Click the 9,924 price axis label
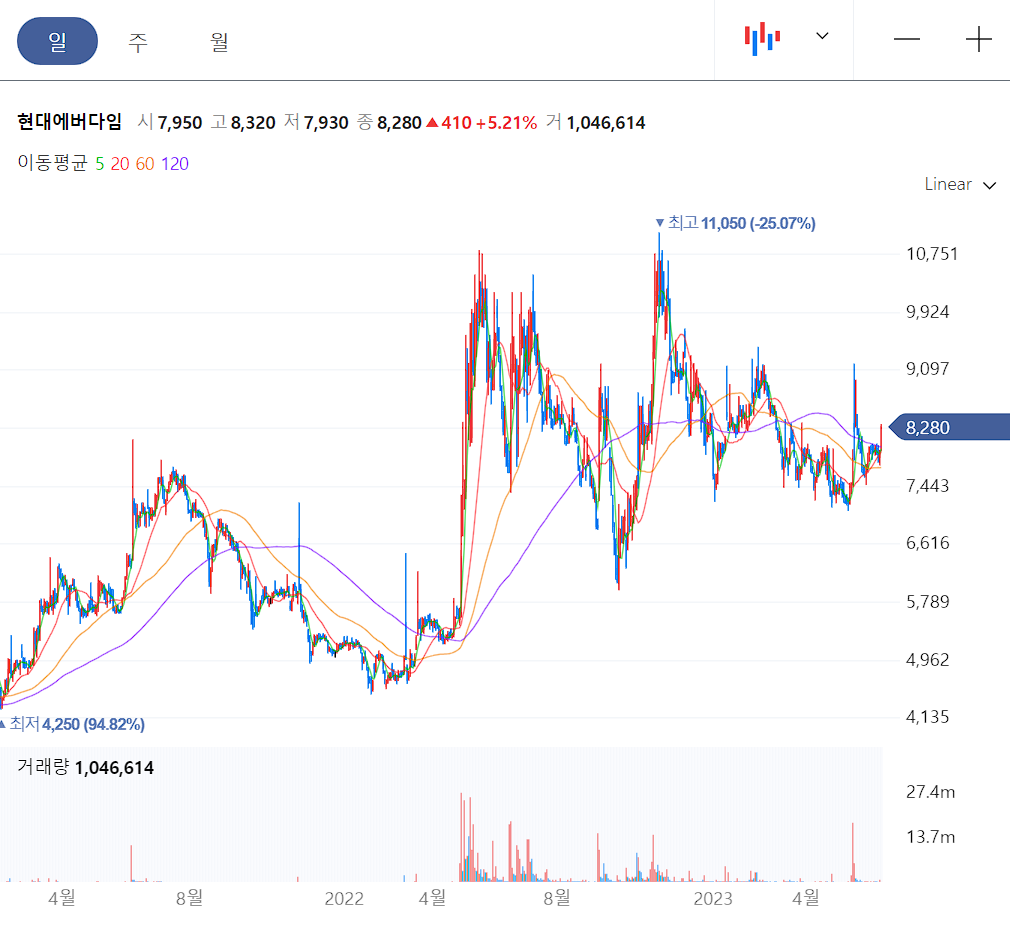 (928, 312)
